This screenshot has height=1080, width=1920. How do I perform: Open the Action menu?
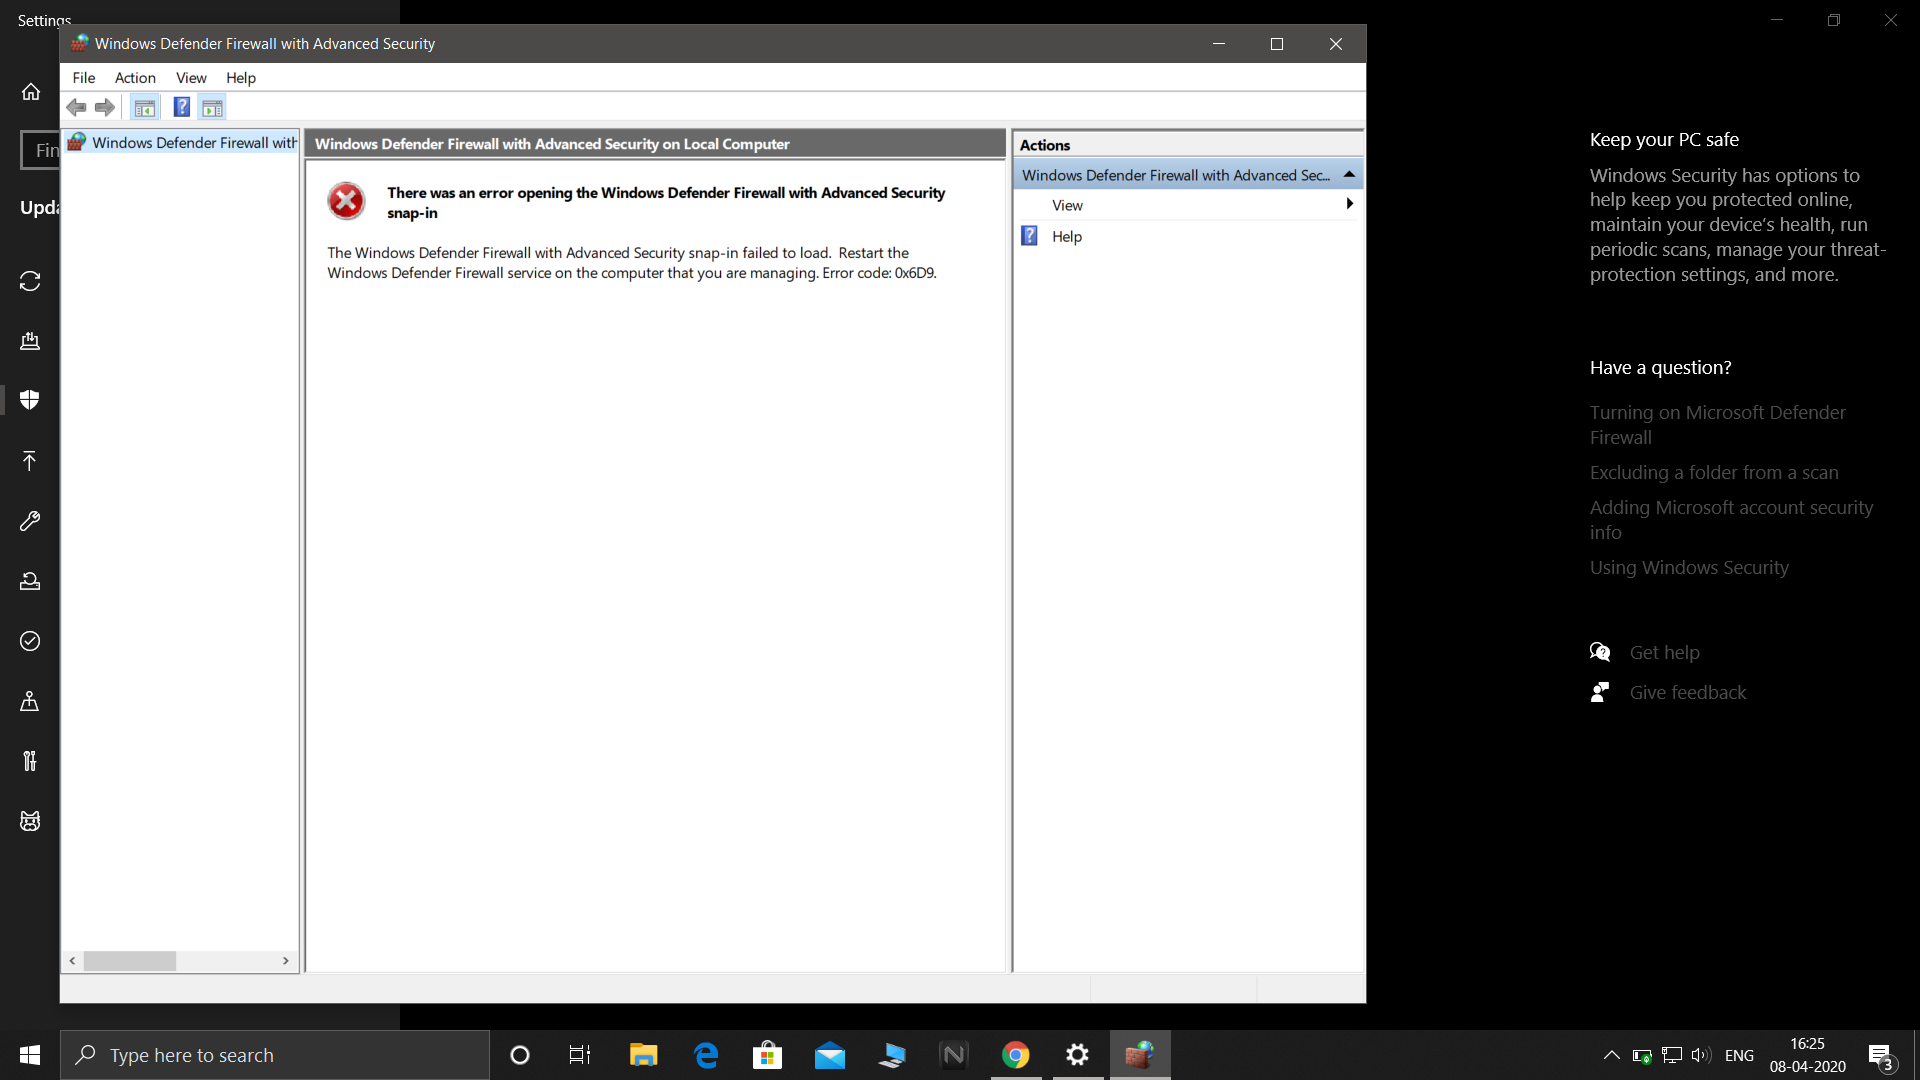tap(135, 77)
